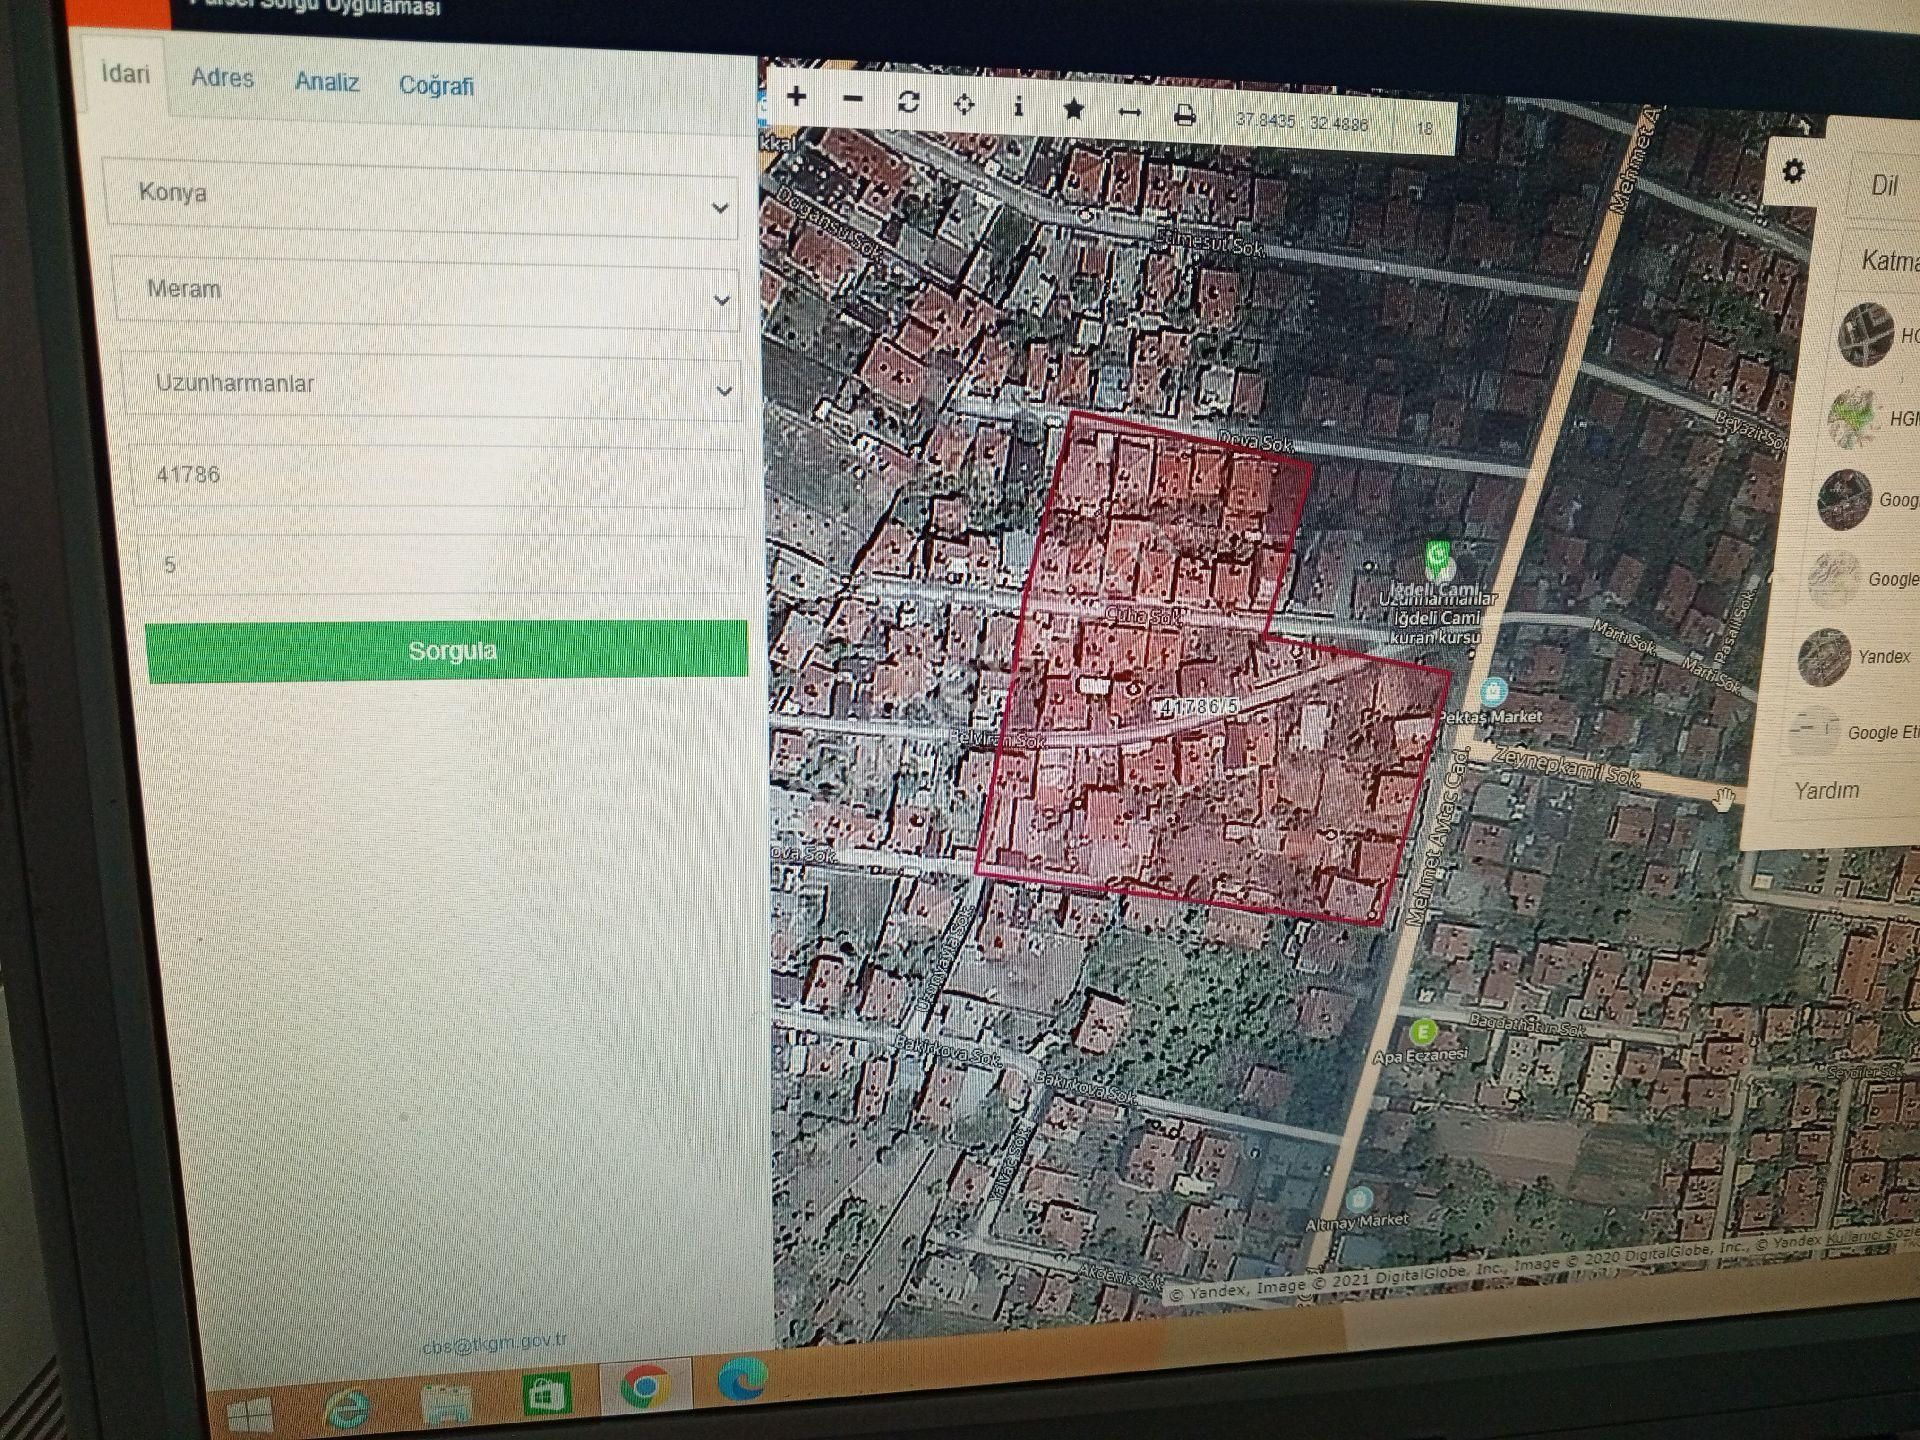The image size is (1920, 1440).
Task: Select the Google Et base layer thumbnail
Action: [x=1813, y=731]
